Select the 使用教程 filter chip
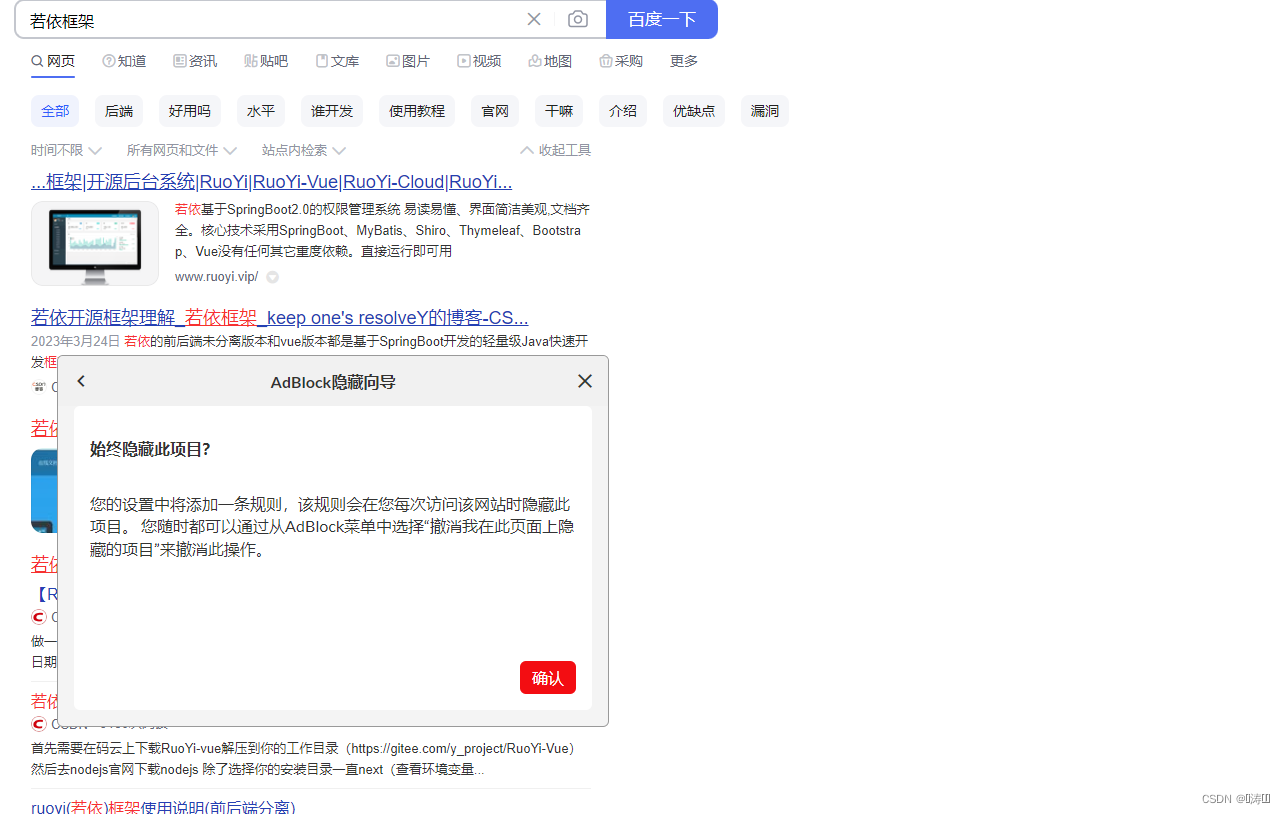 417,111
